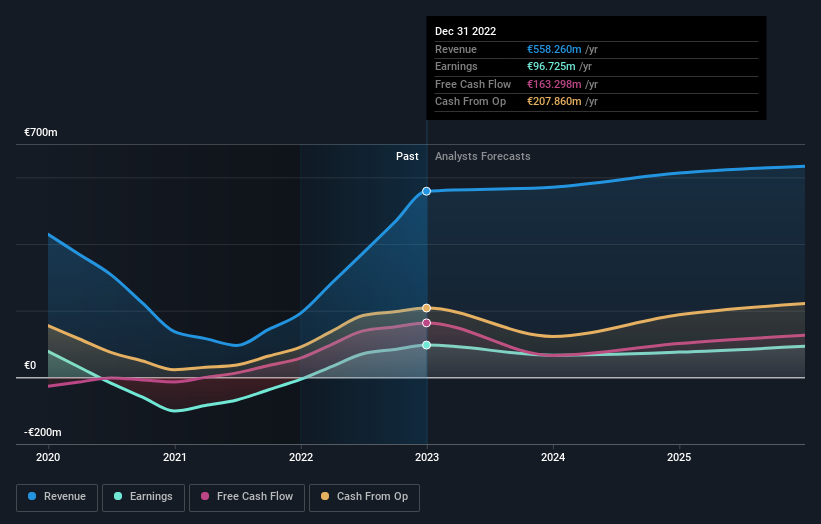Click the Revenue row label in tooltip
The image size is (821, 524).
pyautogui.click(x=456, y=49)
